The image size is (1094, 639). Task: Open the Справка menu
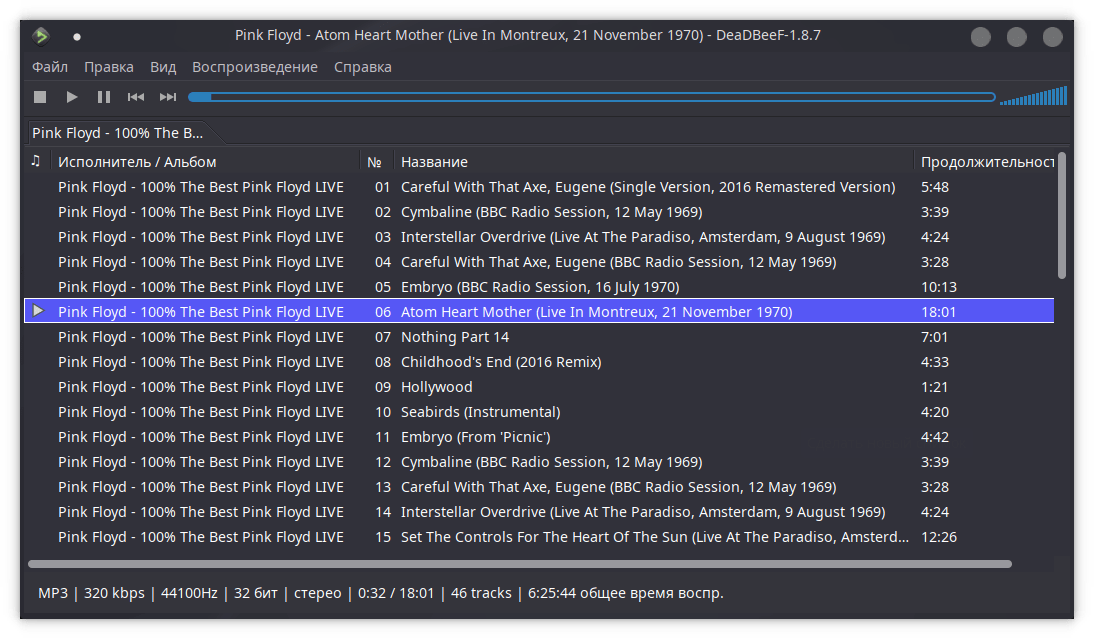click(x=363, y=67)
